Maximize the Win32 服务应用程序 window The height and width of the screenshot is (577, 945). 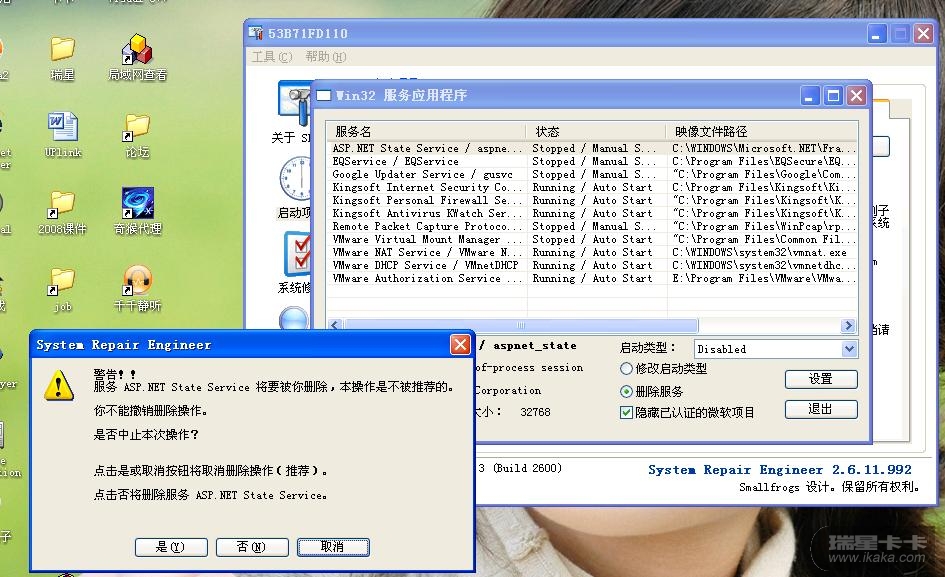[x=834, y=95]
